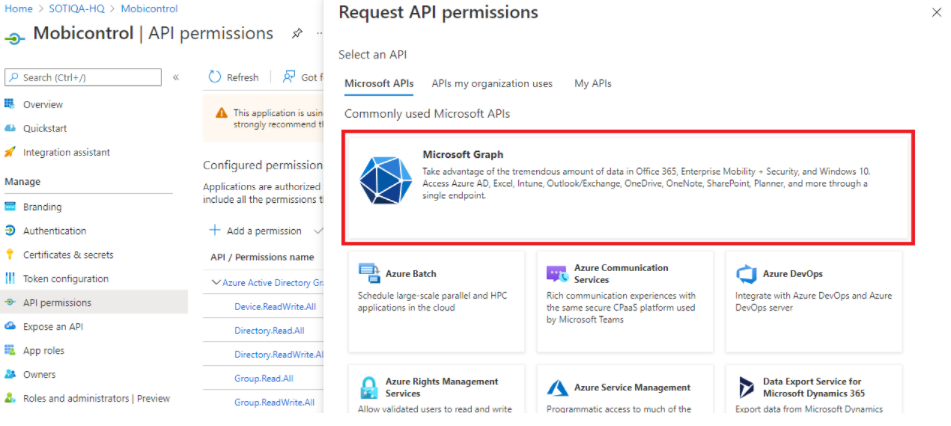Select the Microsoft APIs tab
This screenshot has height=426, width=951.
378,84
